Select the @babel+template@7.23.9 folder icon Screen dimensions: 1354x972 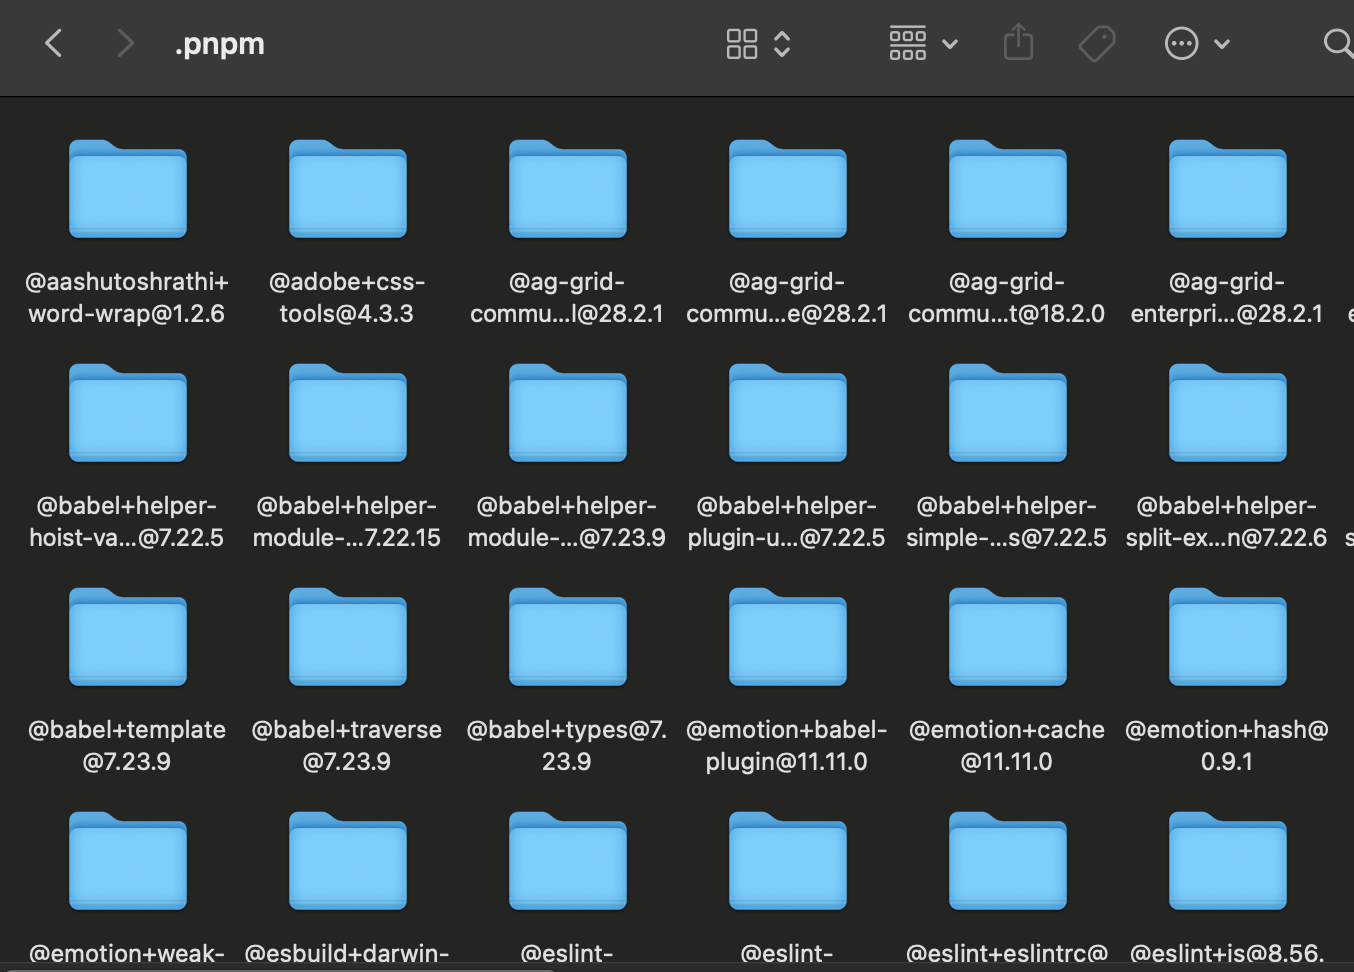pyautogui.click(x=128, y=637)
